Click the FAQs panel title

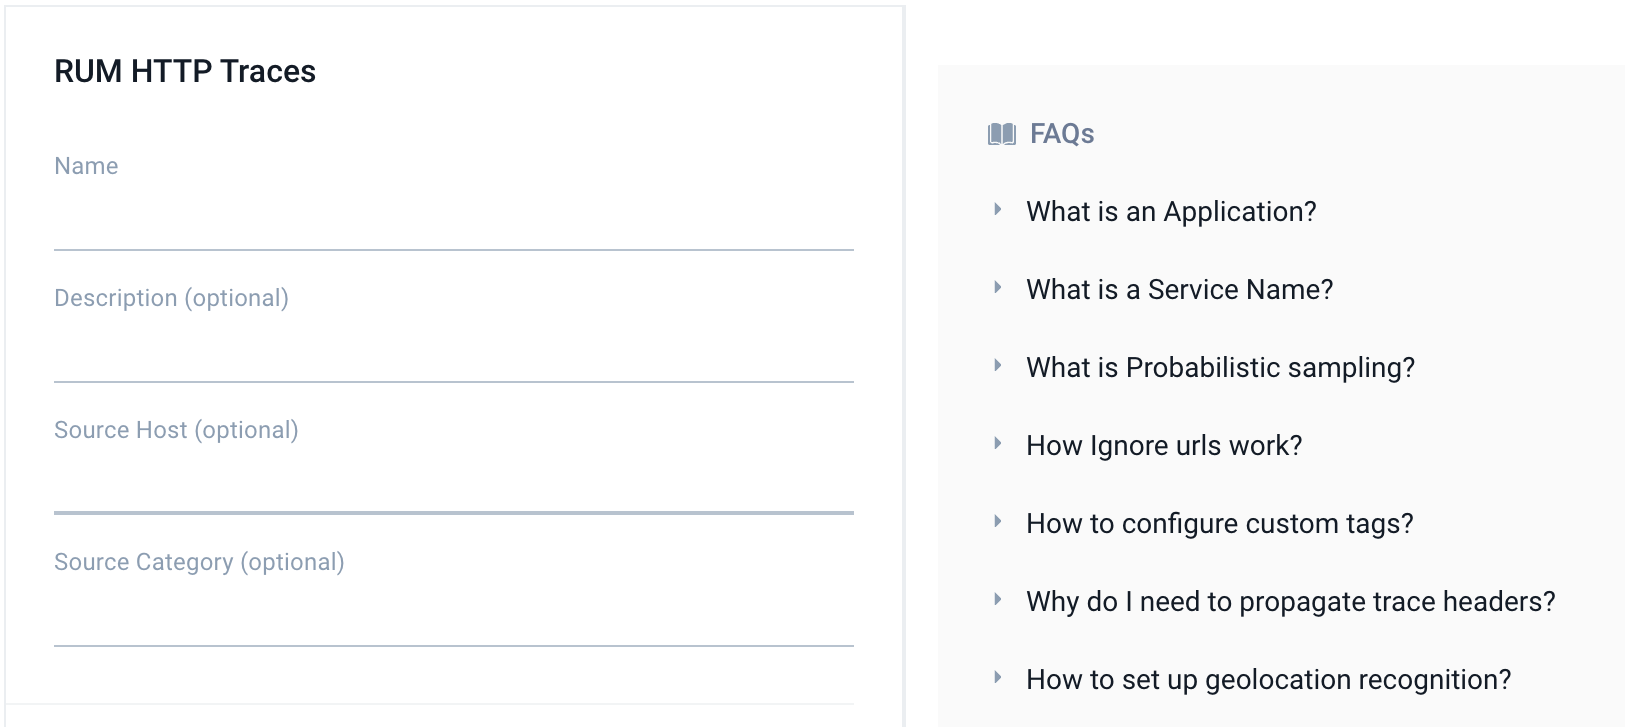(x=1062, y=133)
